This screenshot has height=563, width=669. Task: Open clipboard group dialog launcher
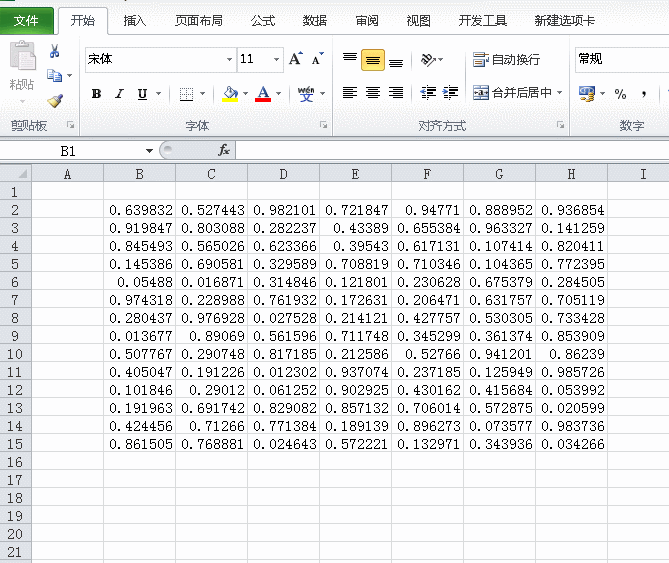(71, 125)
